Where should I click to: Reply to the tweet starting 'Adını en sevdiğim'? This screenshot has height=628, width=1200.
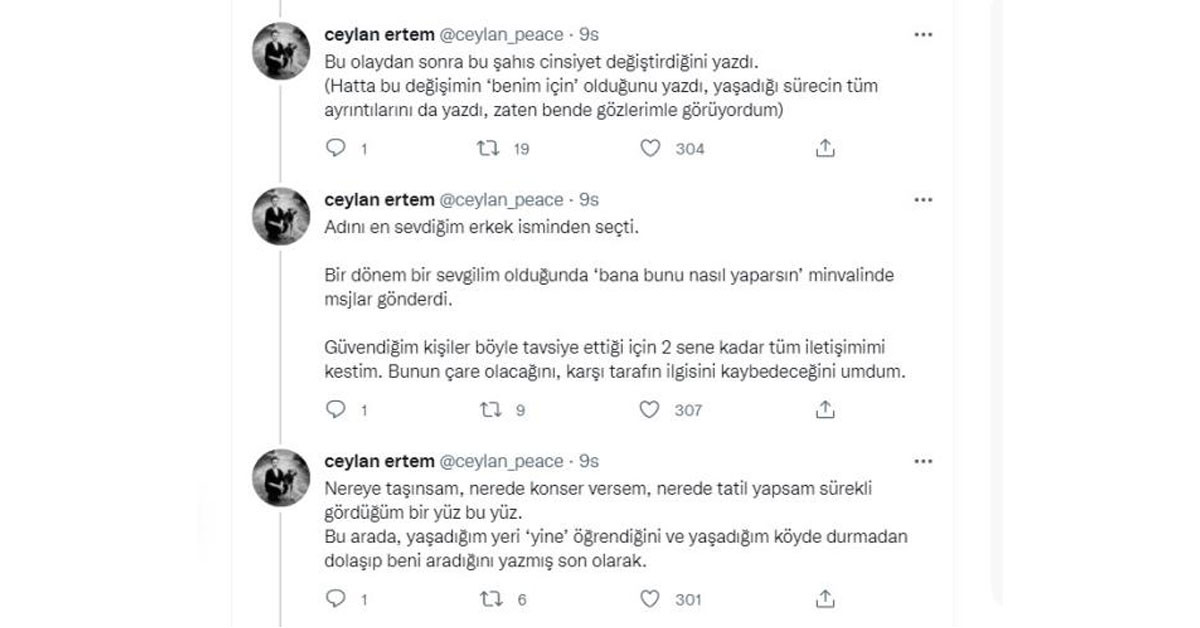[x=336, y=409]
